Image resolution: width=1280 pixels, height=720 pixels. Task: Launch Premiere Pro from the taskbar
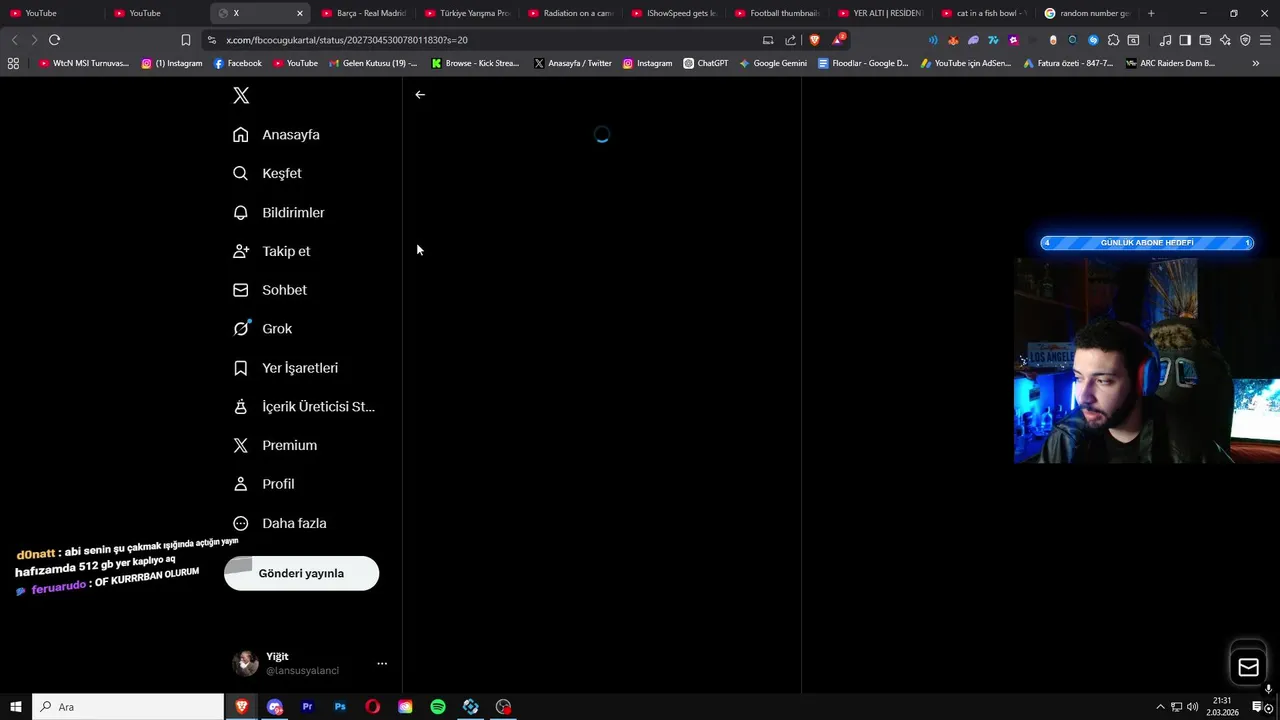coord(307,707)
